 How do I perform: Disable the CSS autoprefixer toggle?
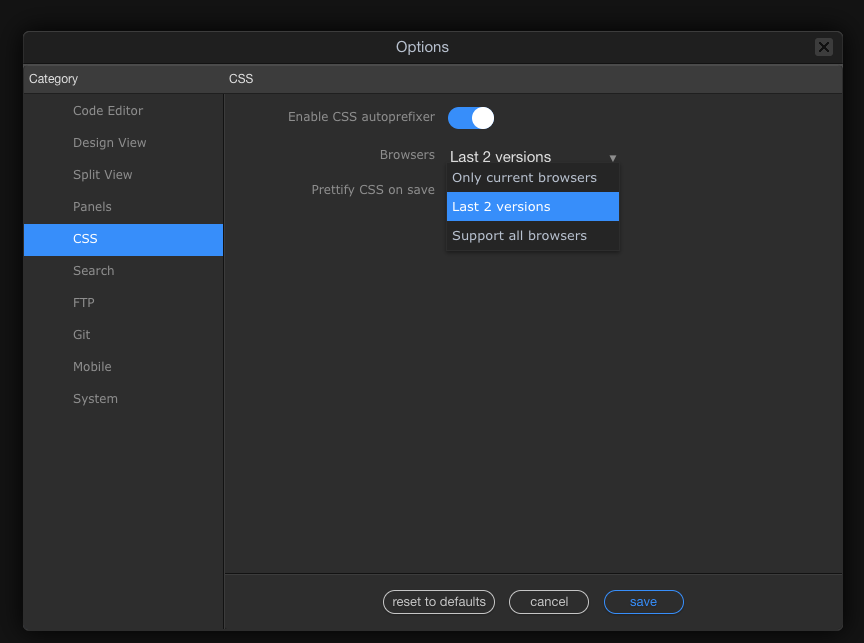pos(471,118)
